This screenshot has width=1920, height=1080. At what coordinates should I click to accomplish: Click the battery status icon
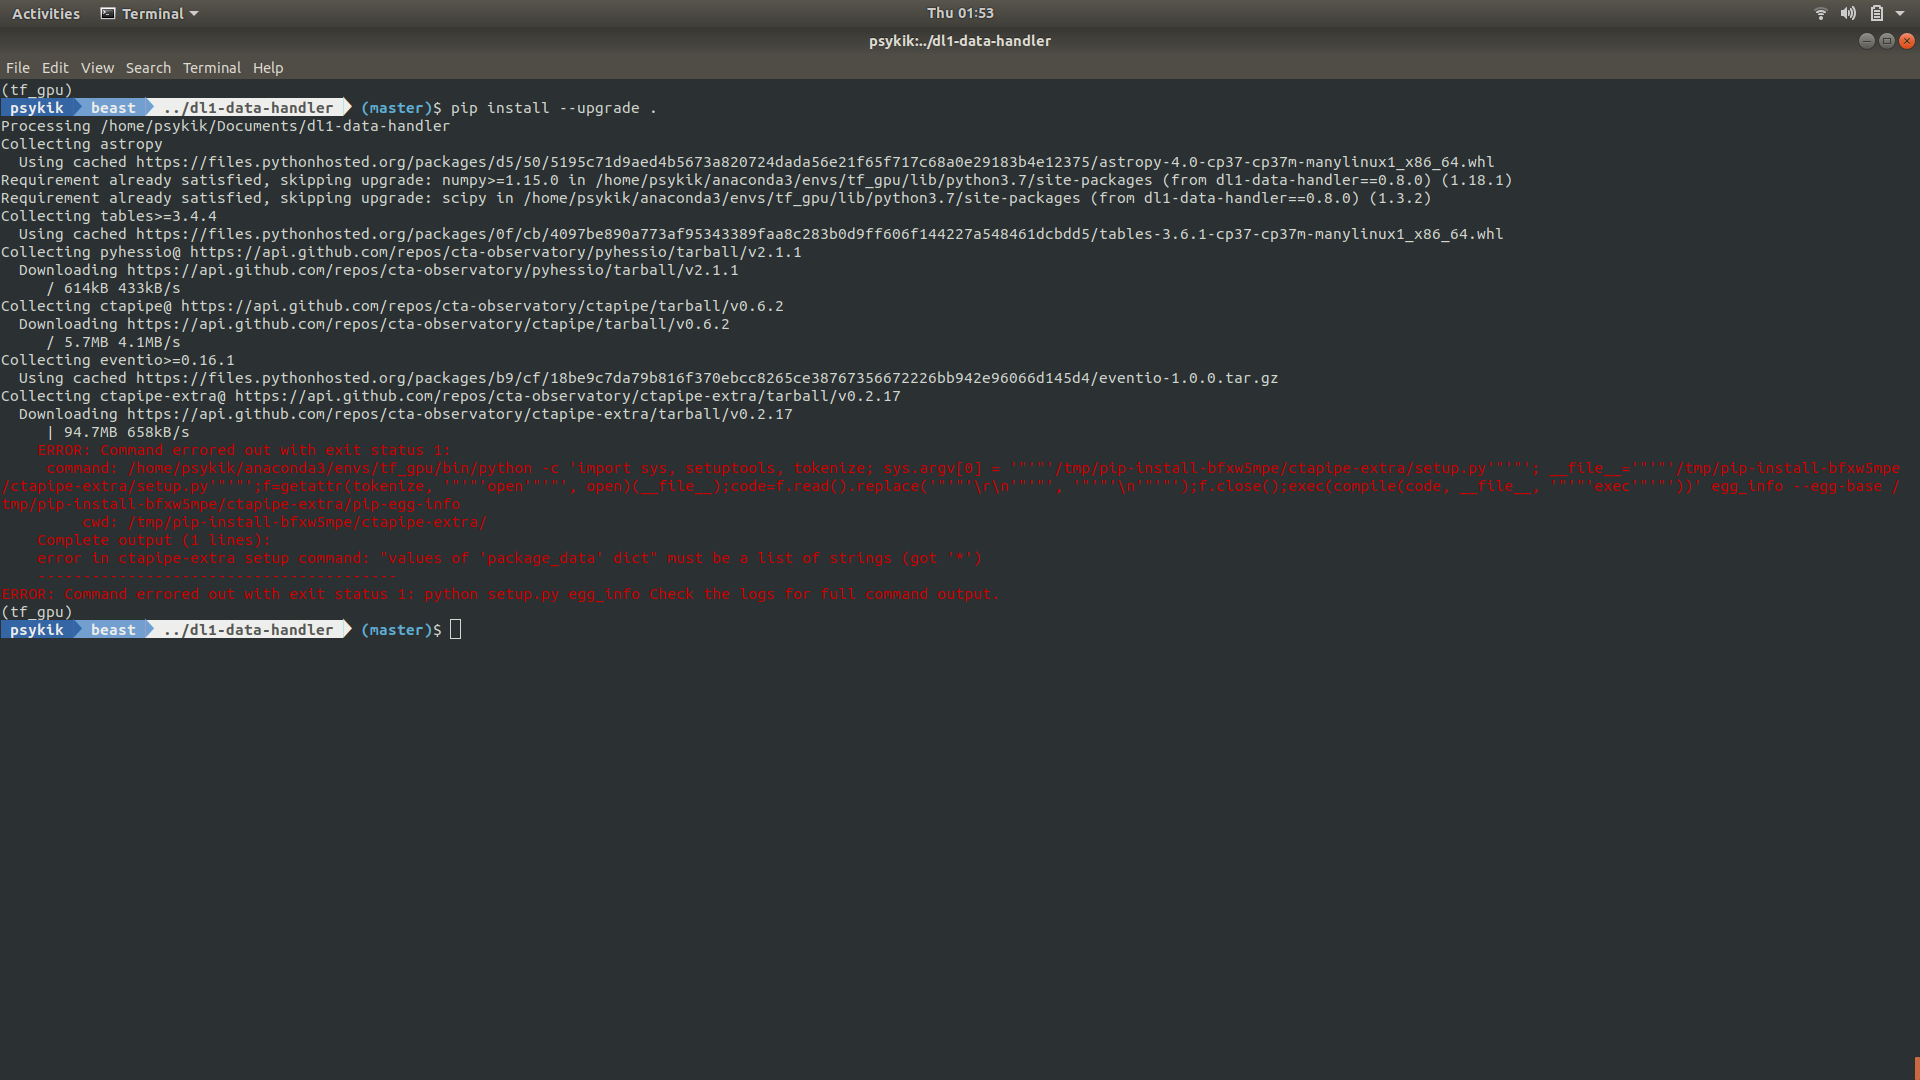pyautogui.click(x=1877, y=14)
